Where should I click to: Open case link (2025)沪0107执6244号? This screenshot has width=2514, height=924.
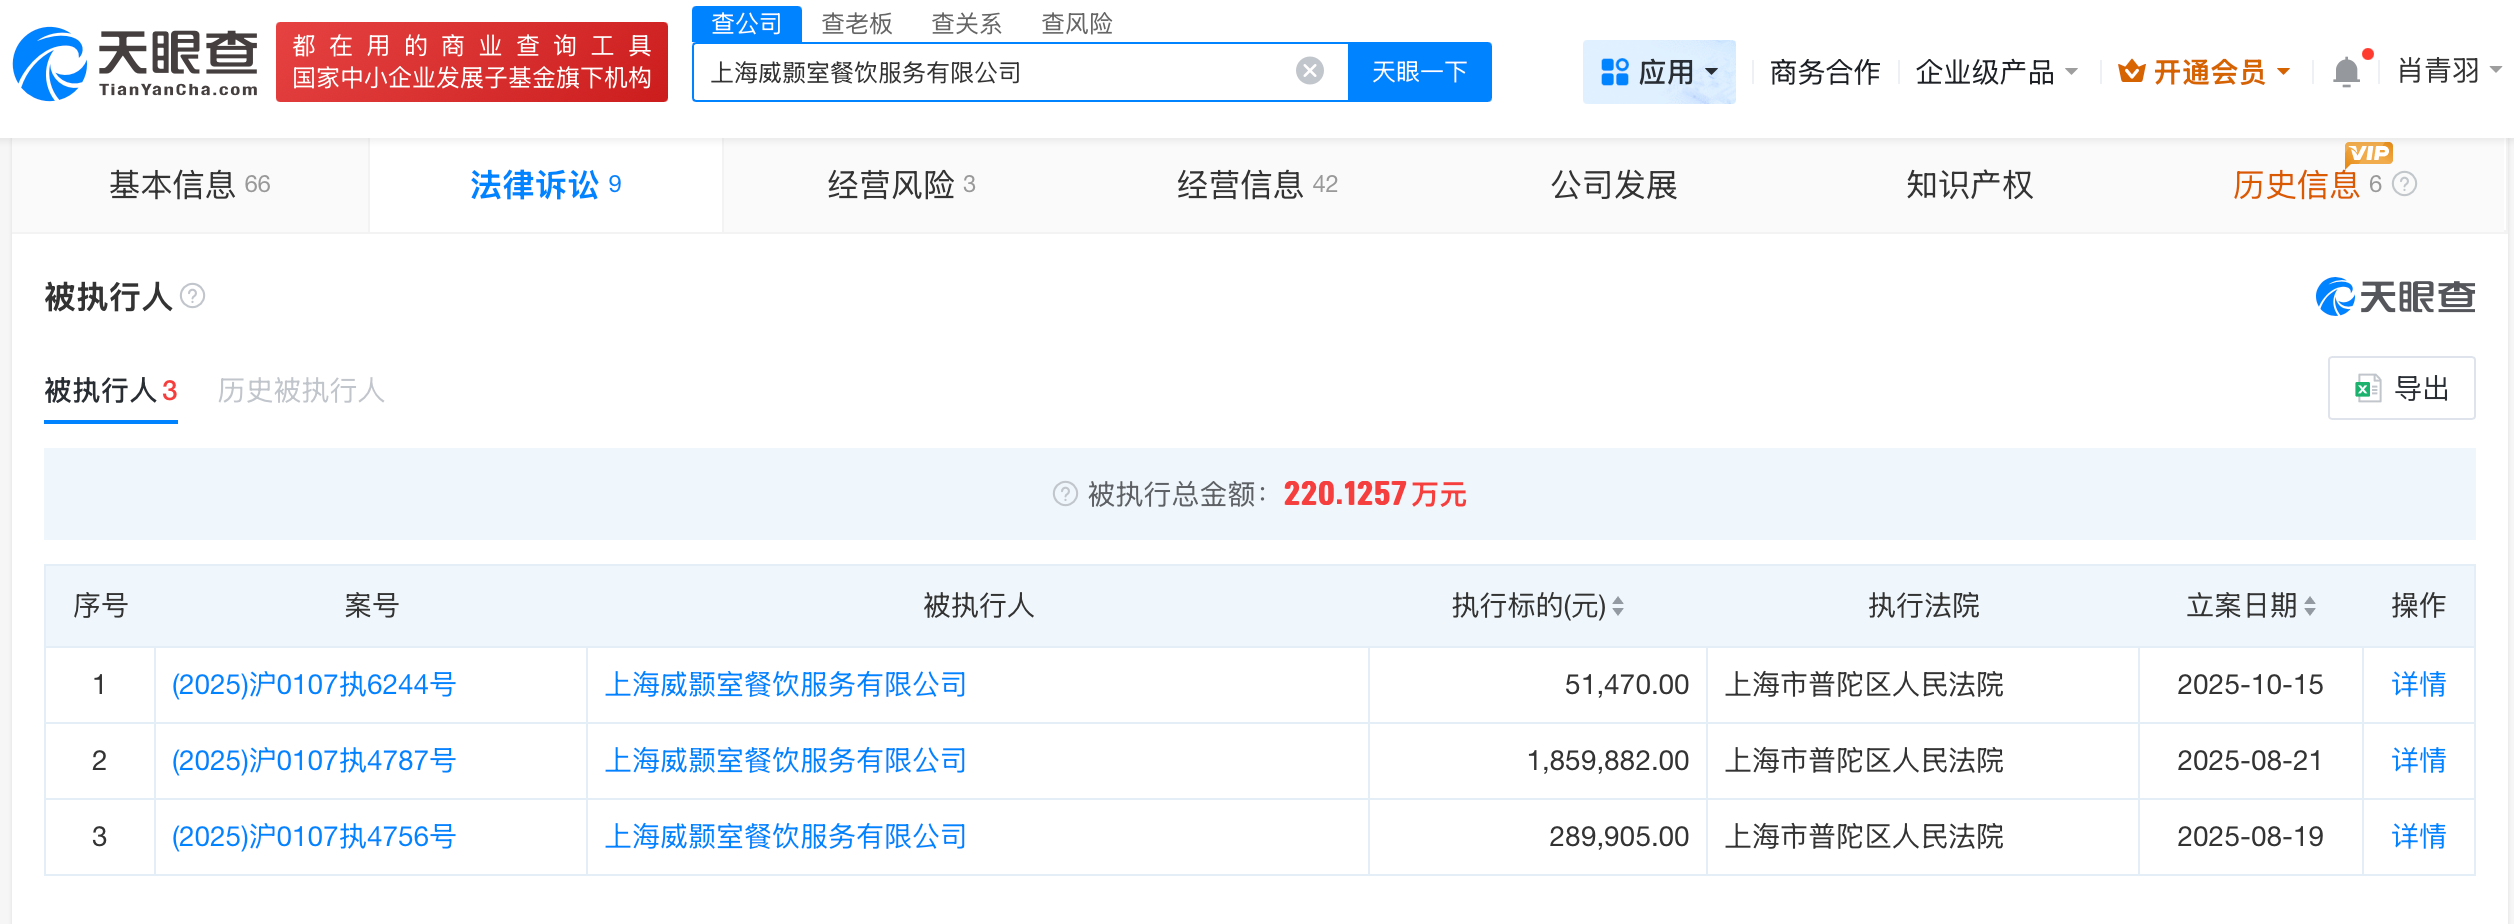tap(313, 685)
